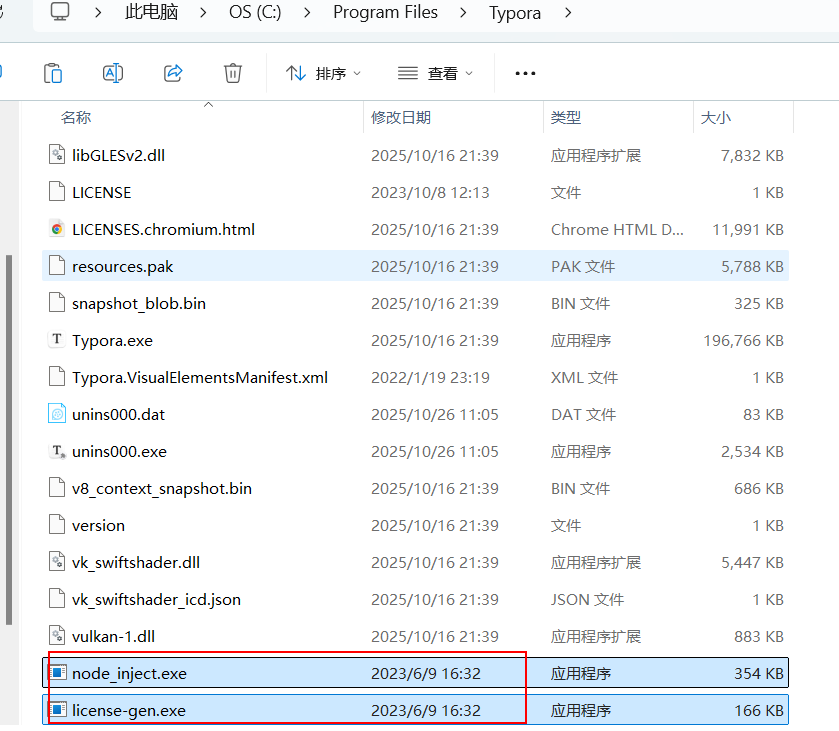This screenshot has width=839, height=731.
Task: Sort by 类型 column header
Action: pos(566,117)
